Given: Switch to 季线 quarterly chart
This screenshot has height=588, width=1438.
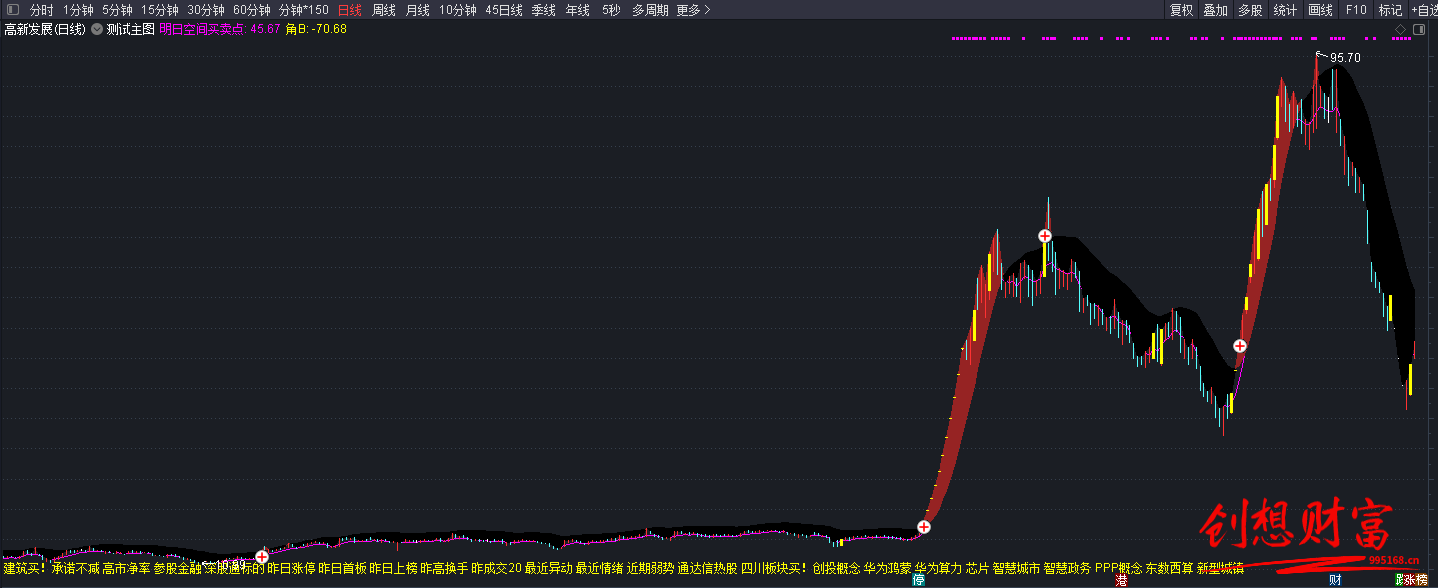Looking at the screenshot, I should click(543, 10).
